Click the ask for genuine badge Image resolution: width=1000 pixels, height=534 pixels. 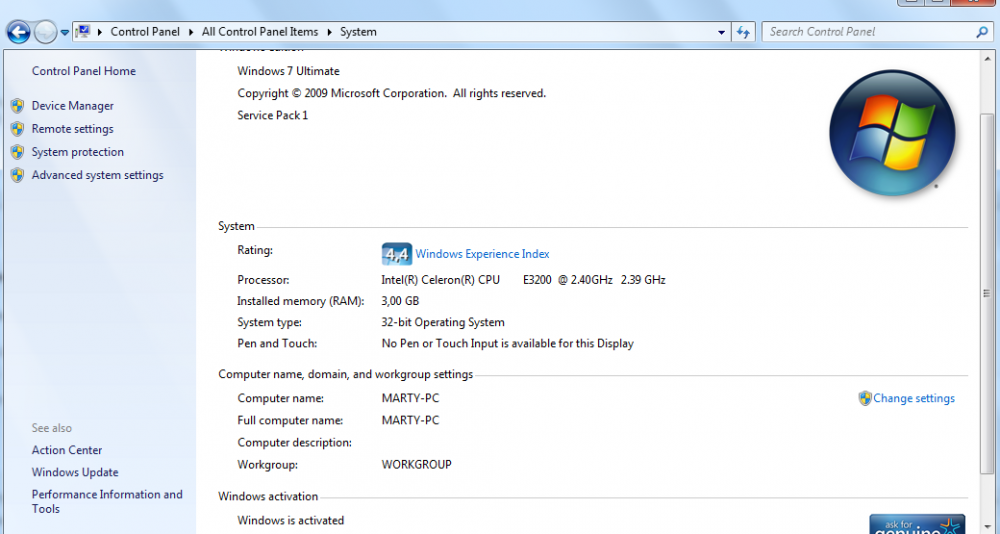coord(917,524)
